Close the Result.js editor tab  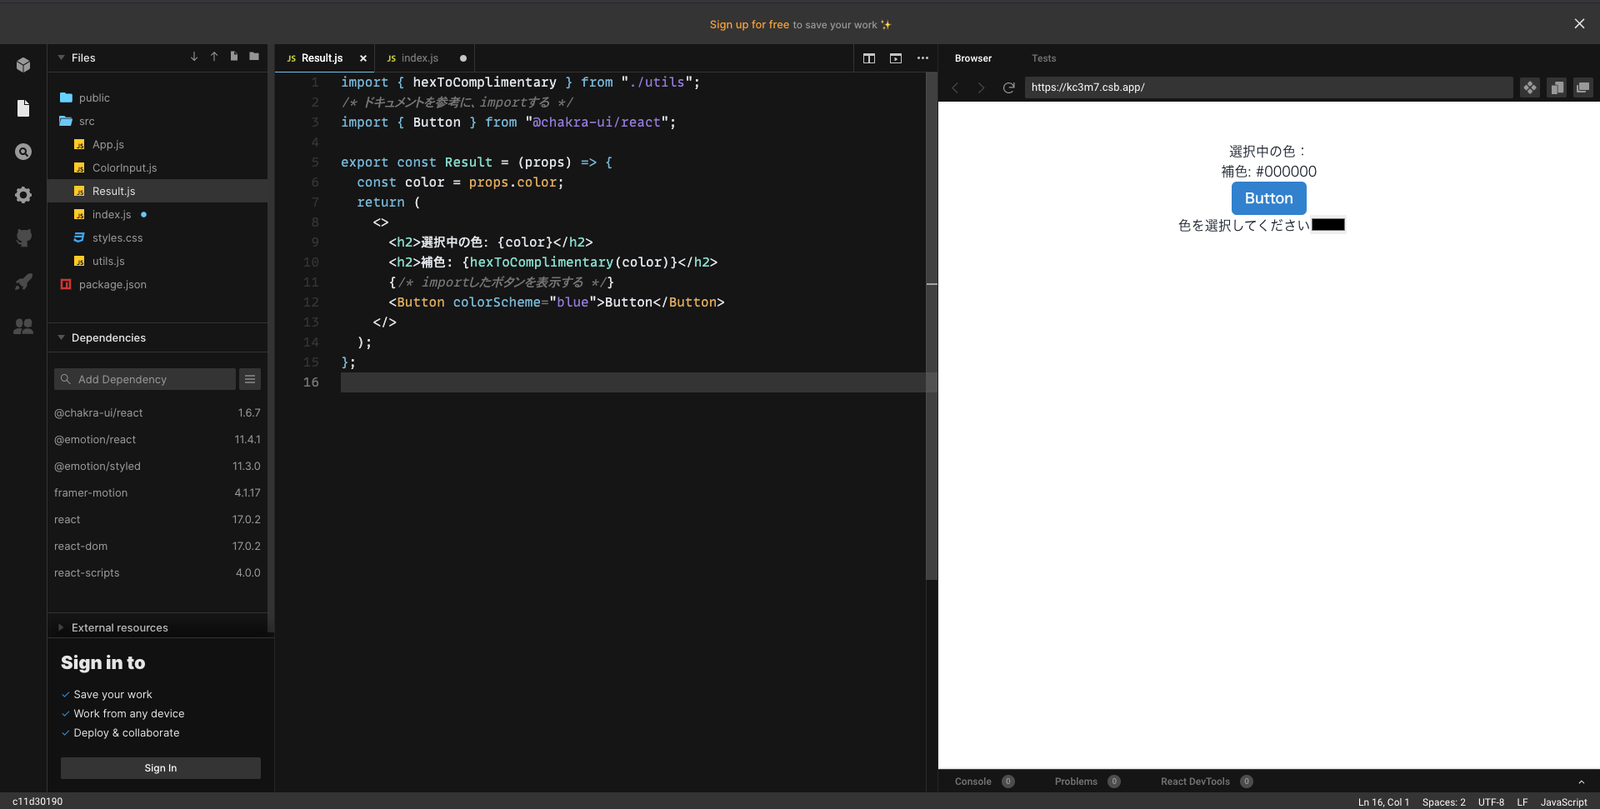(x=363, y=58)
